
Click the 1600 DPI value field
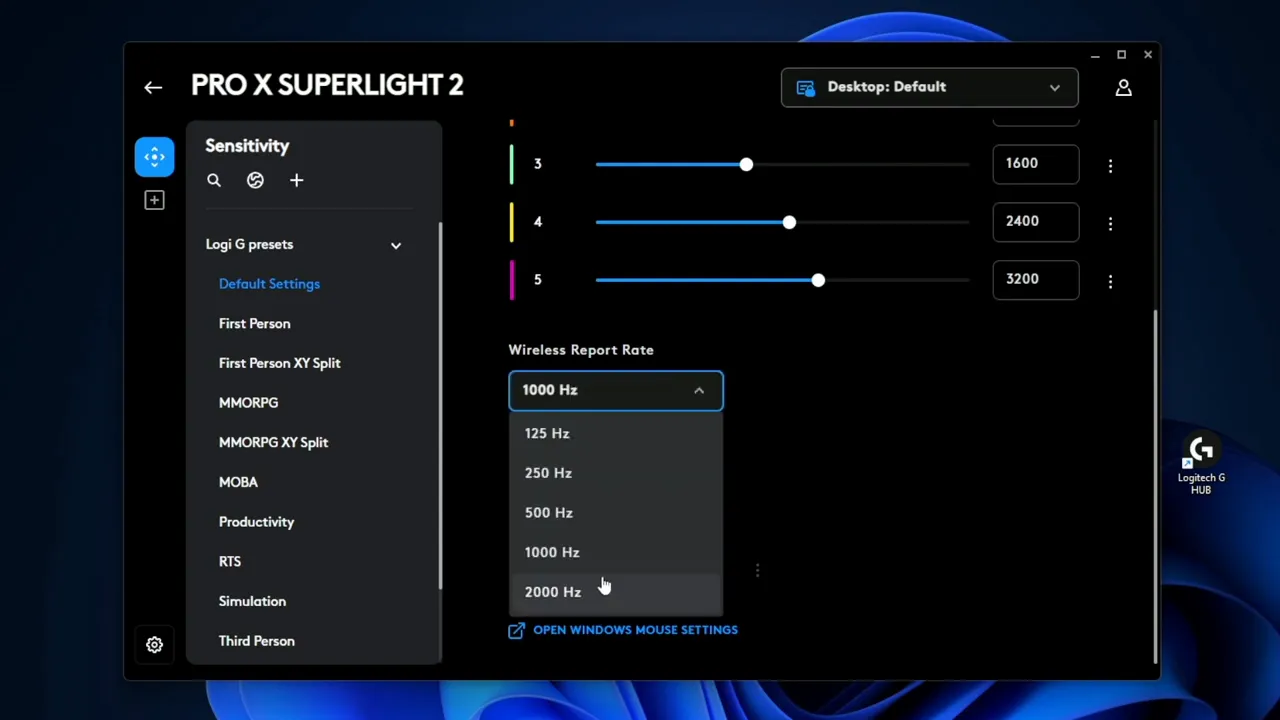pos(1036,164)
